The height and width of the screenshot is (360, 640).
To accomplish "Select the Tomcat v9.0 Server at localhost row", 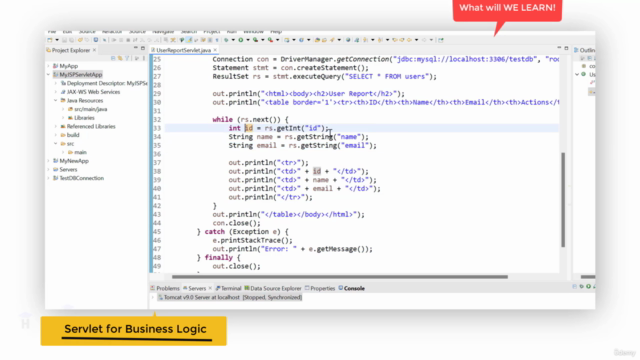I will click(x=230, y=297).
